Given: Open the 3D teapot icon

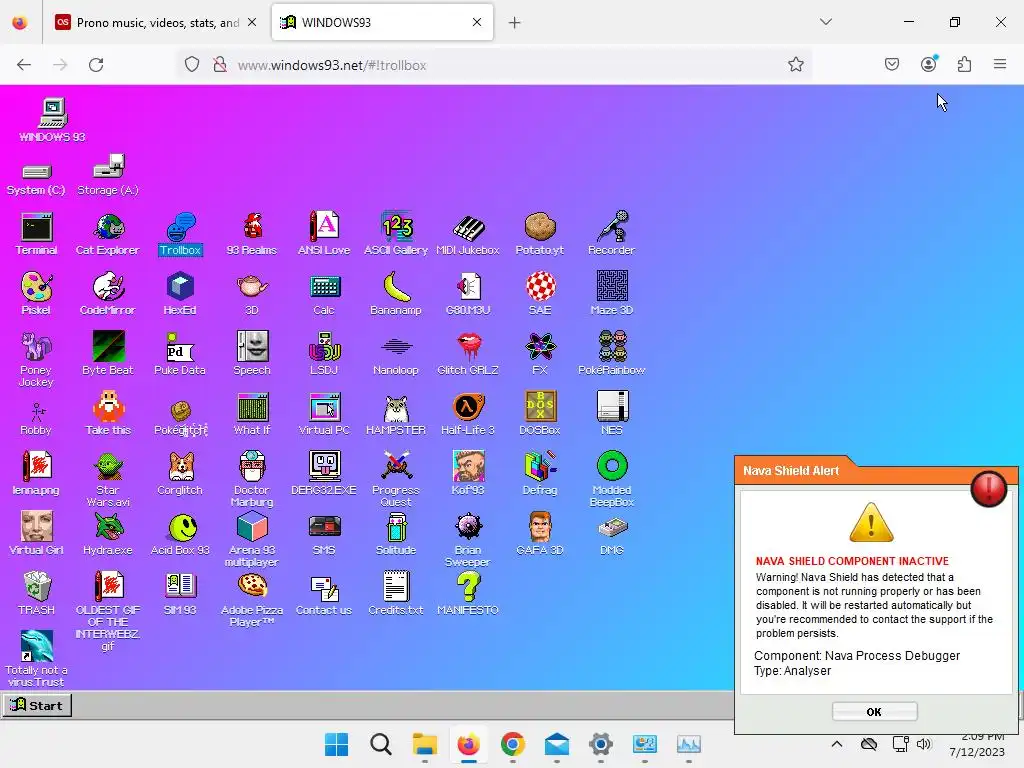Looking at the screenshot, I should pyautogui.click(x=252, y=294).
